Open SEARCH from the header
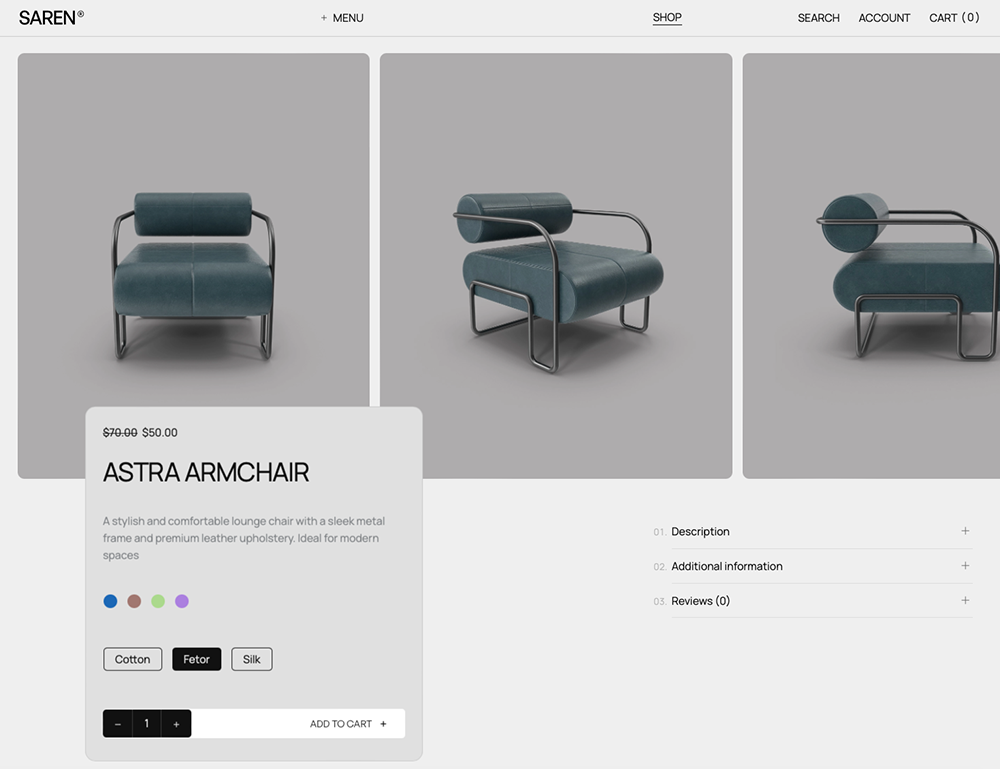Viewport: 1000px width, 769px height. 818,18
